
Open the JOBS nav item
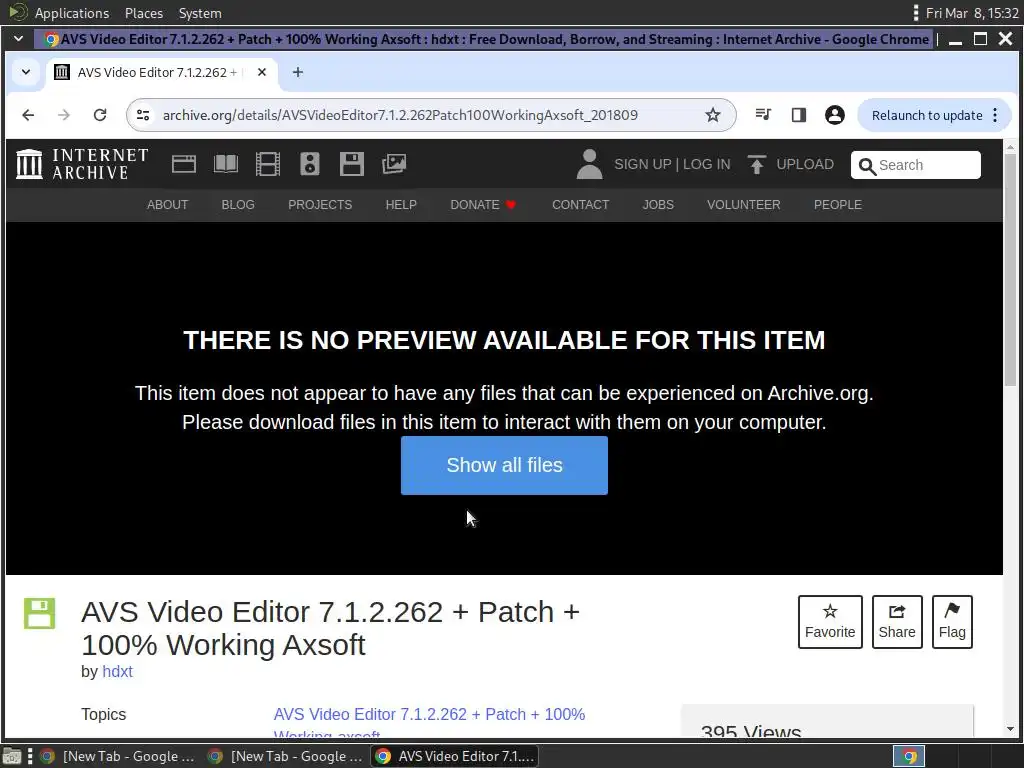(658, 205)
